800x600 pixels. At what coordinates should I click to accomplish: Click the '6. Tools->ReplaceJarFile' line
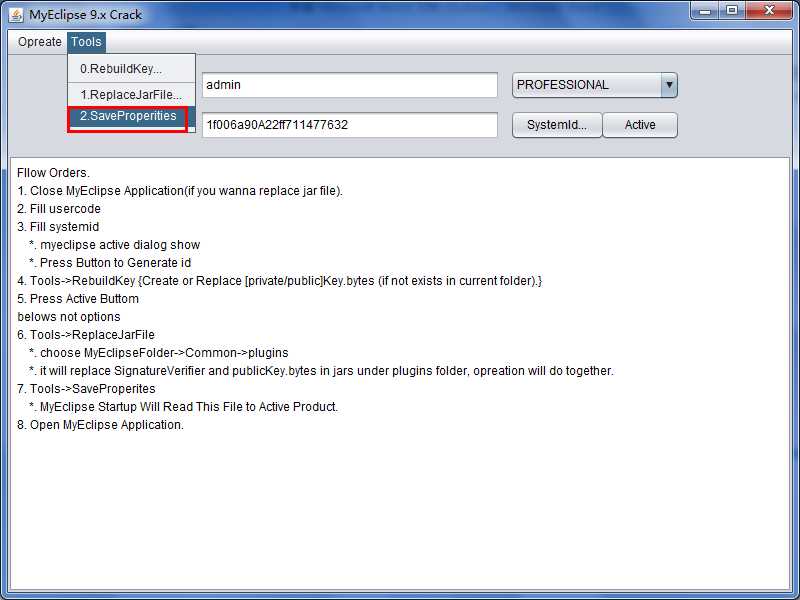coord(86,335)
